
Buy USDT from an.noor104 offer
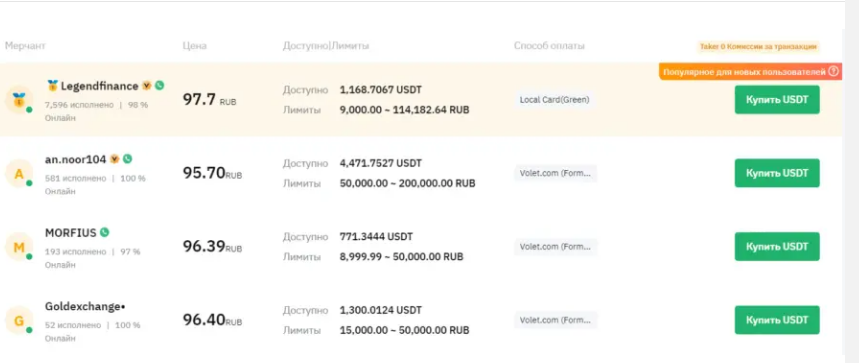[777, 173]
